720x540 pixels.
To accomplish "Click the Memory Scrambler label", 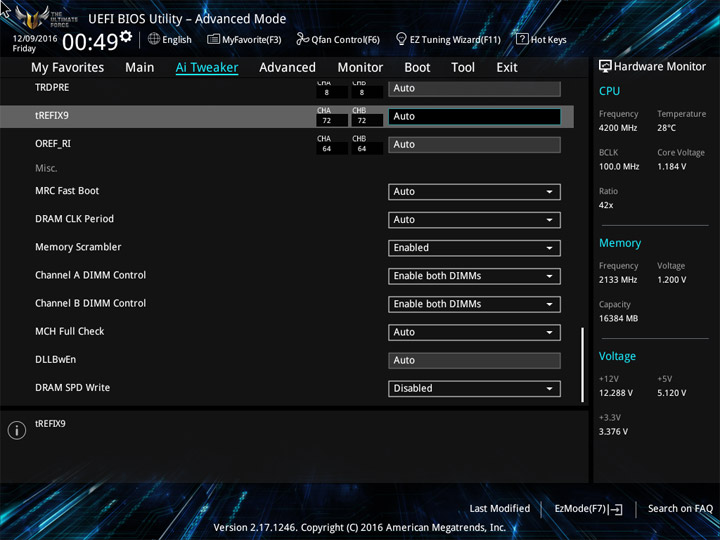I will coord(78,247).
